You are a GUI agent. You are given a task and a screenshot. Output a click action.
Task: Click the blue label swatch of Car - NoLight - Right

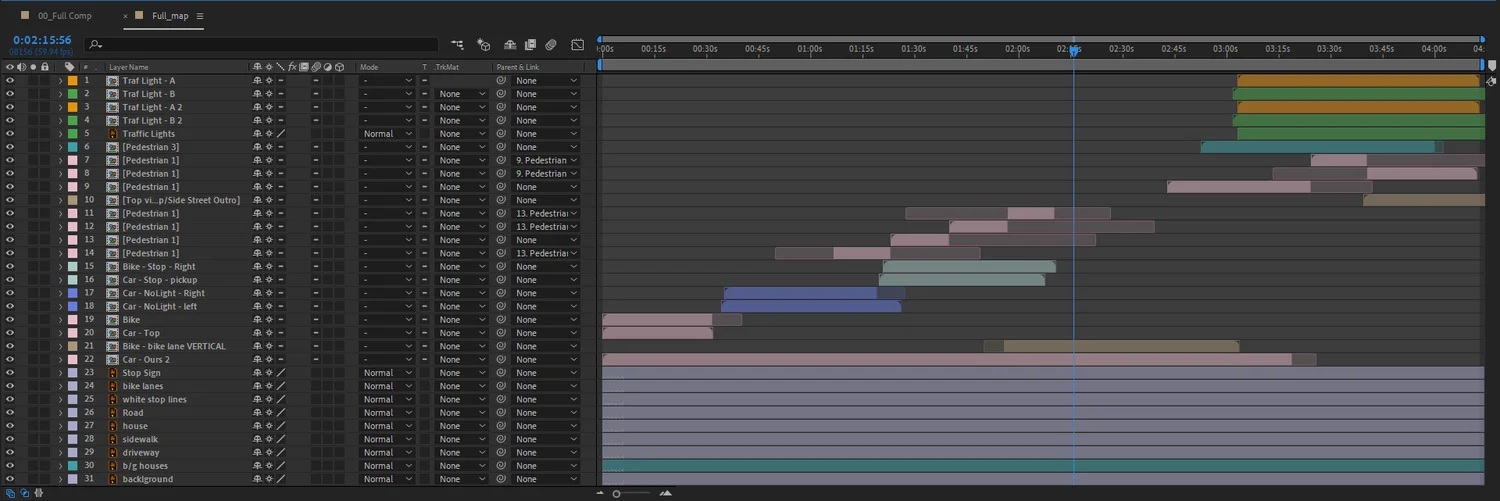pos(73,293)
